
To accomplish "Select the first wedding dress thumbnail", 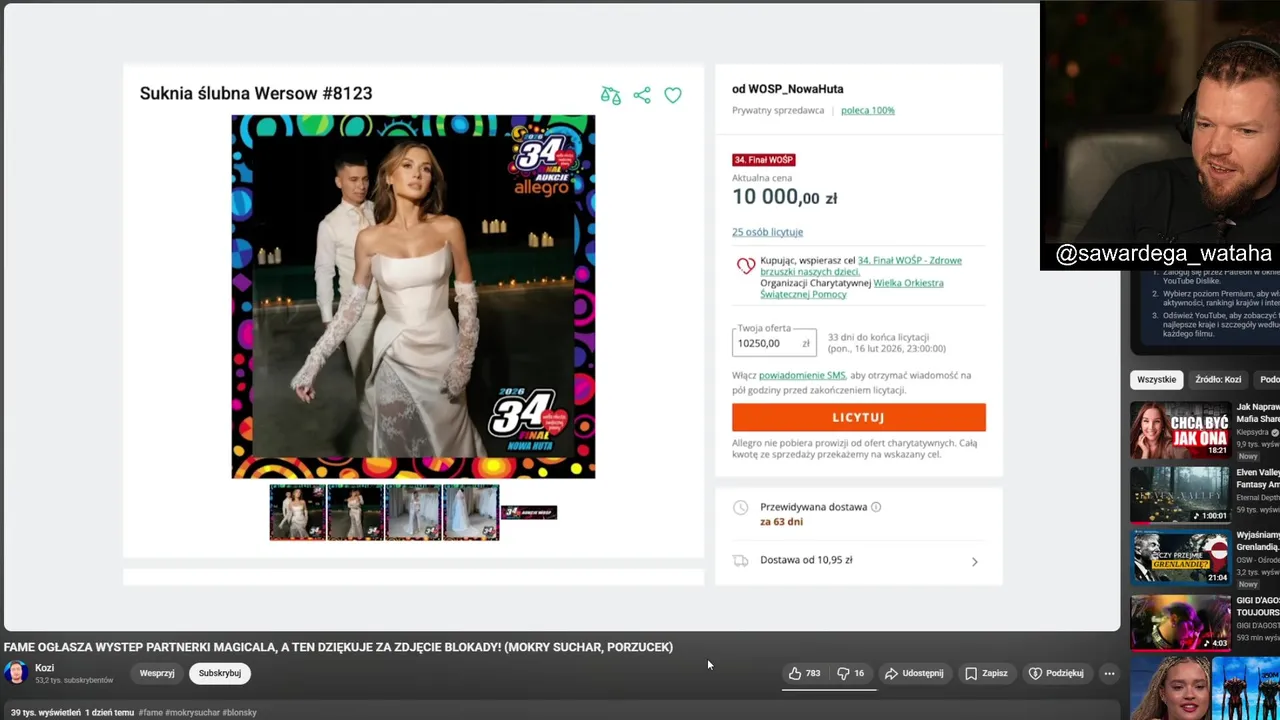I will [x=297, y=512].
